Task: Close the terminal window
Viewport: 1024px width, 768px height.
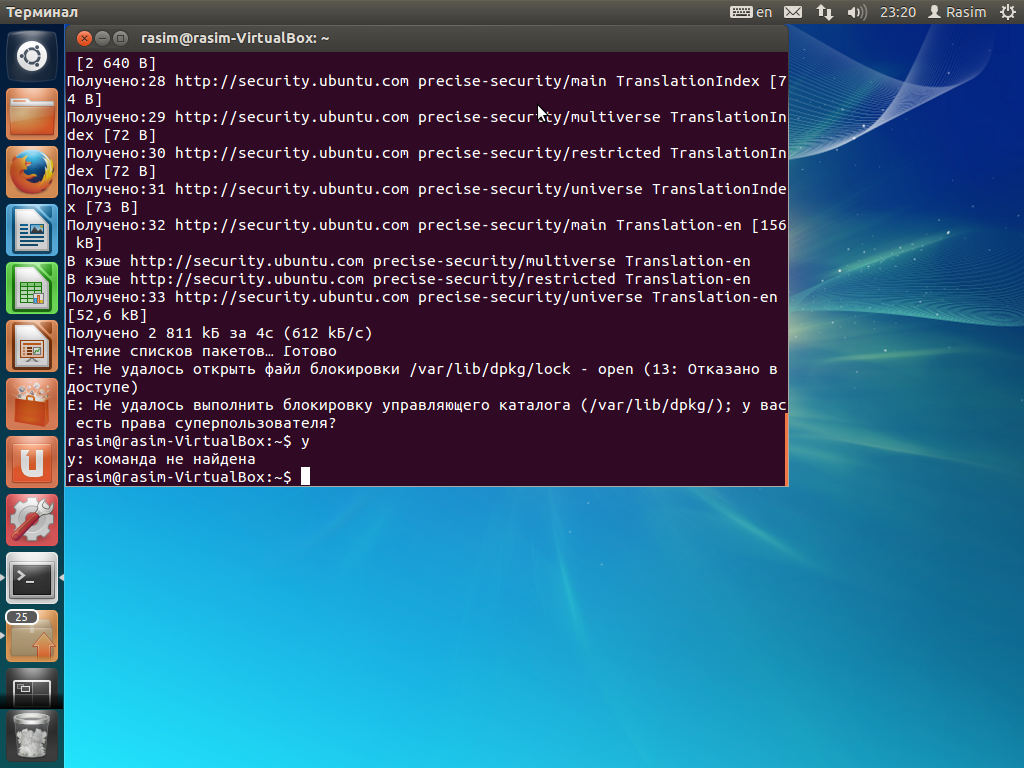Action: point(84,39)
